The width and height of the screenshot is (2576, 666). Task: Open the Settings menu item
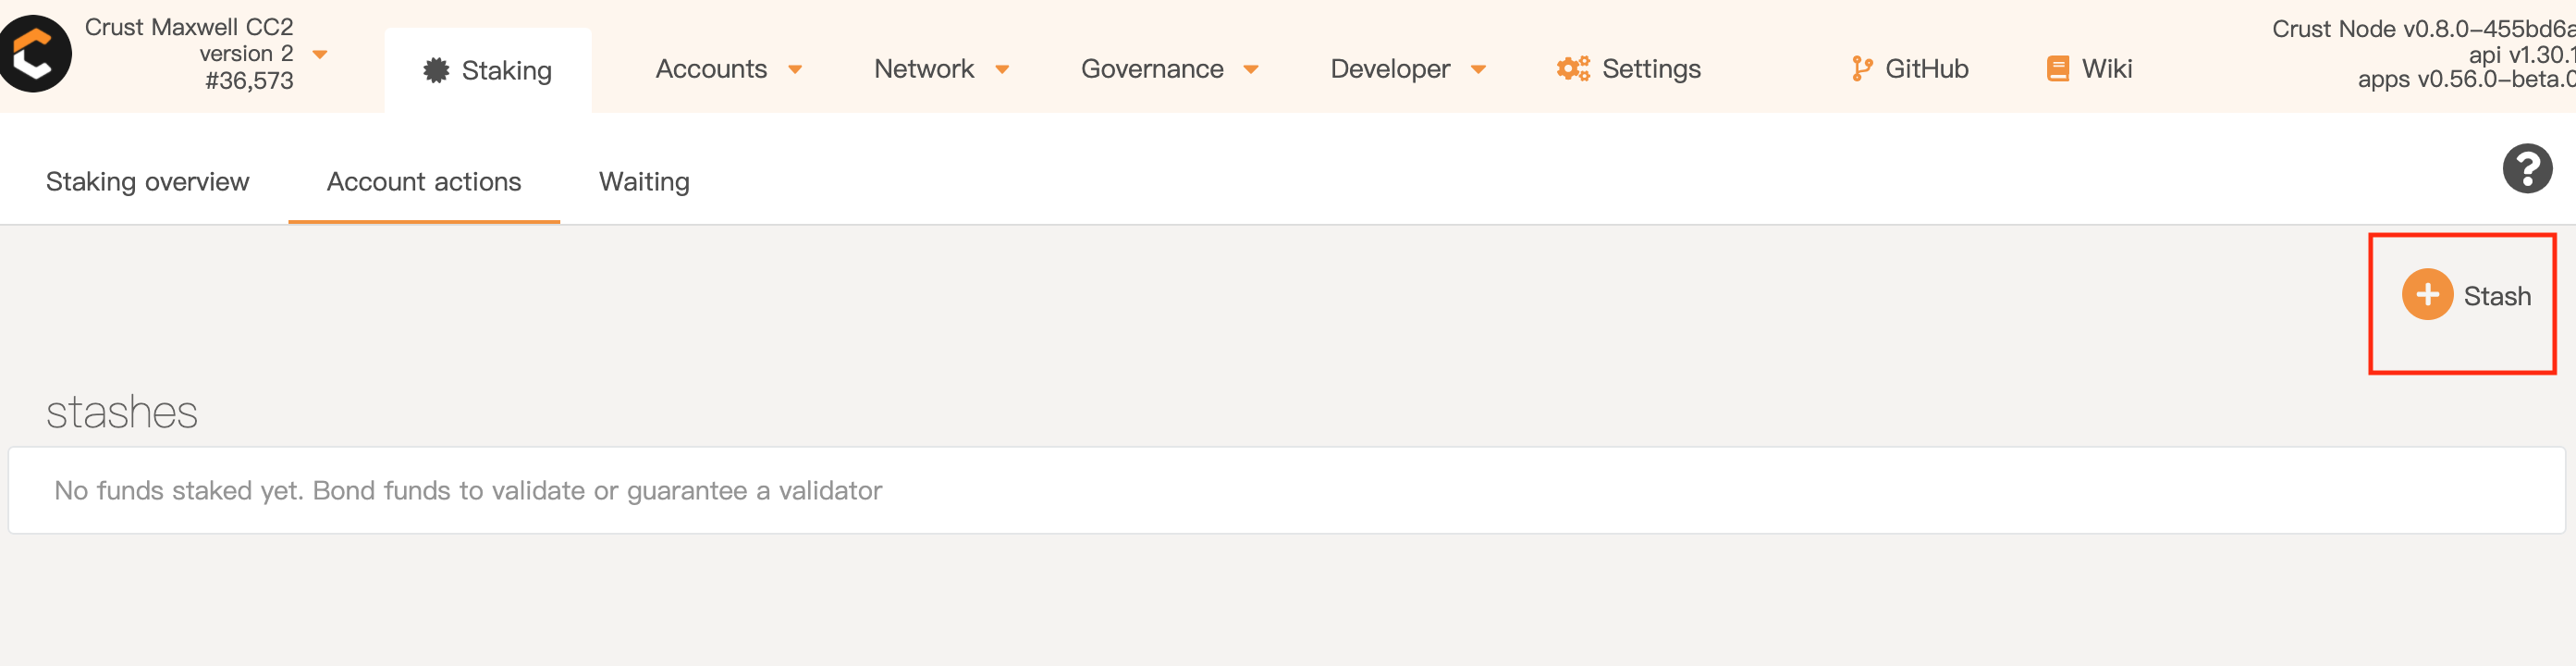[x=1650, y=69]
